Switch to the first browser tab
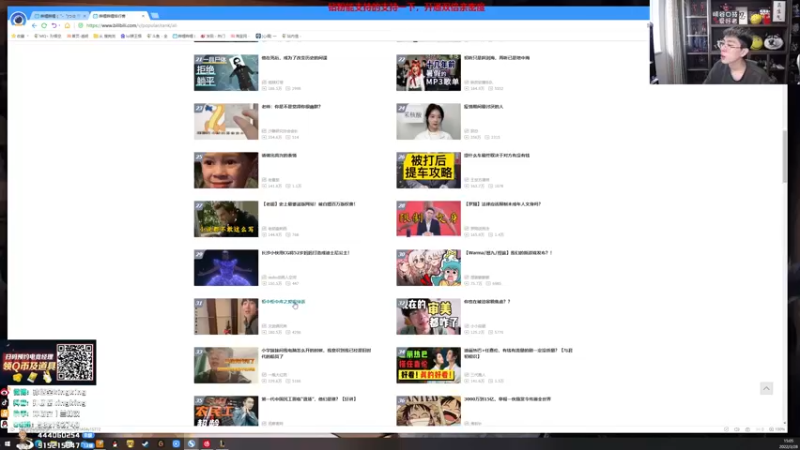 tap(59, 16)
